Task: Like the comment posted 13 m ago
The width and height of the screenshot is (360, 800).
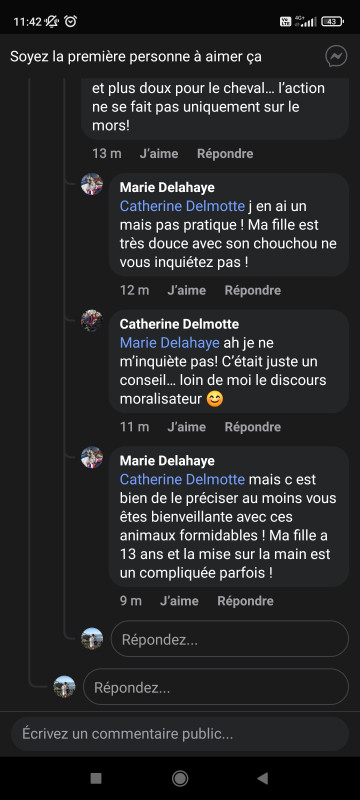Action: click(159, 154)
